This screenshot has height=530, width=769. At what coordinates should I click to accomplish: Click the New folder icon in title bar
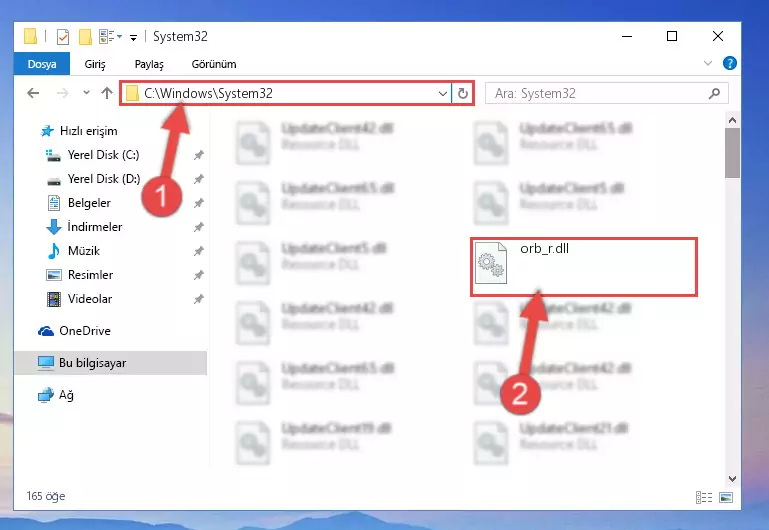[85, 37]
